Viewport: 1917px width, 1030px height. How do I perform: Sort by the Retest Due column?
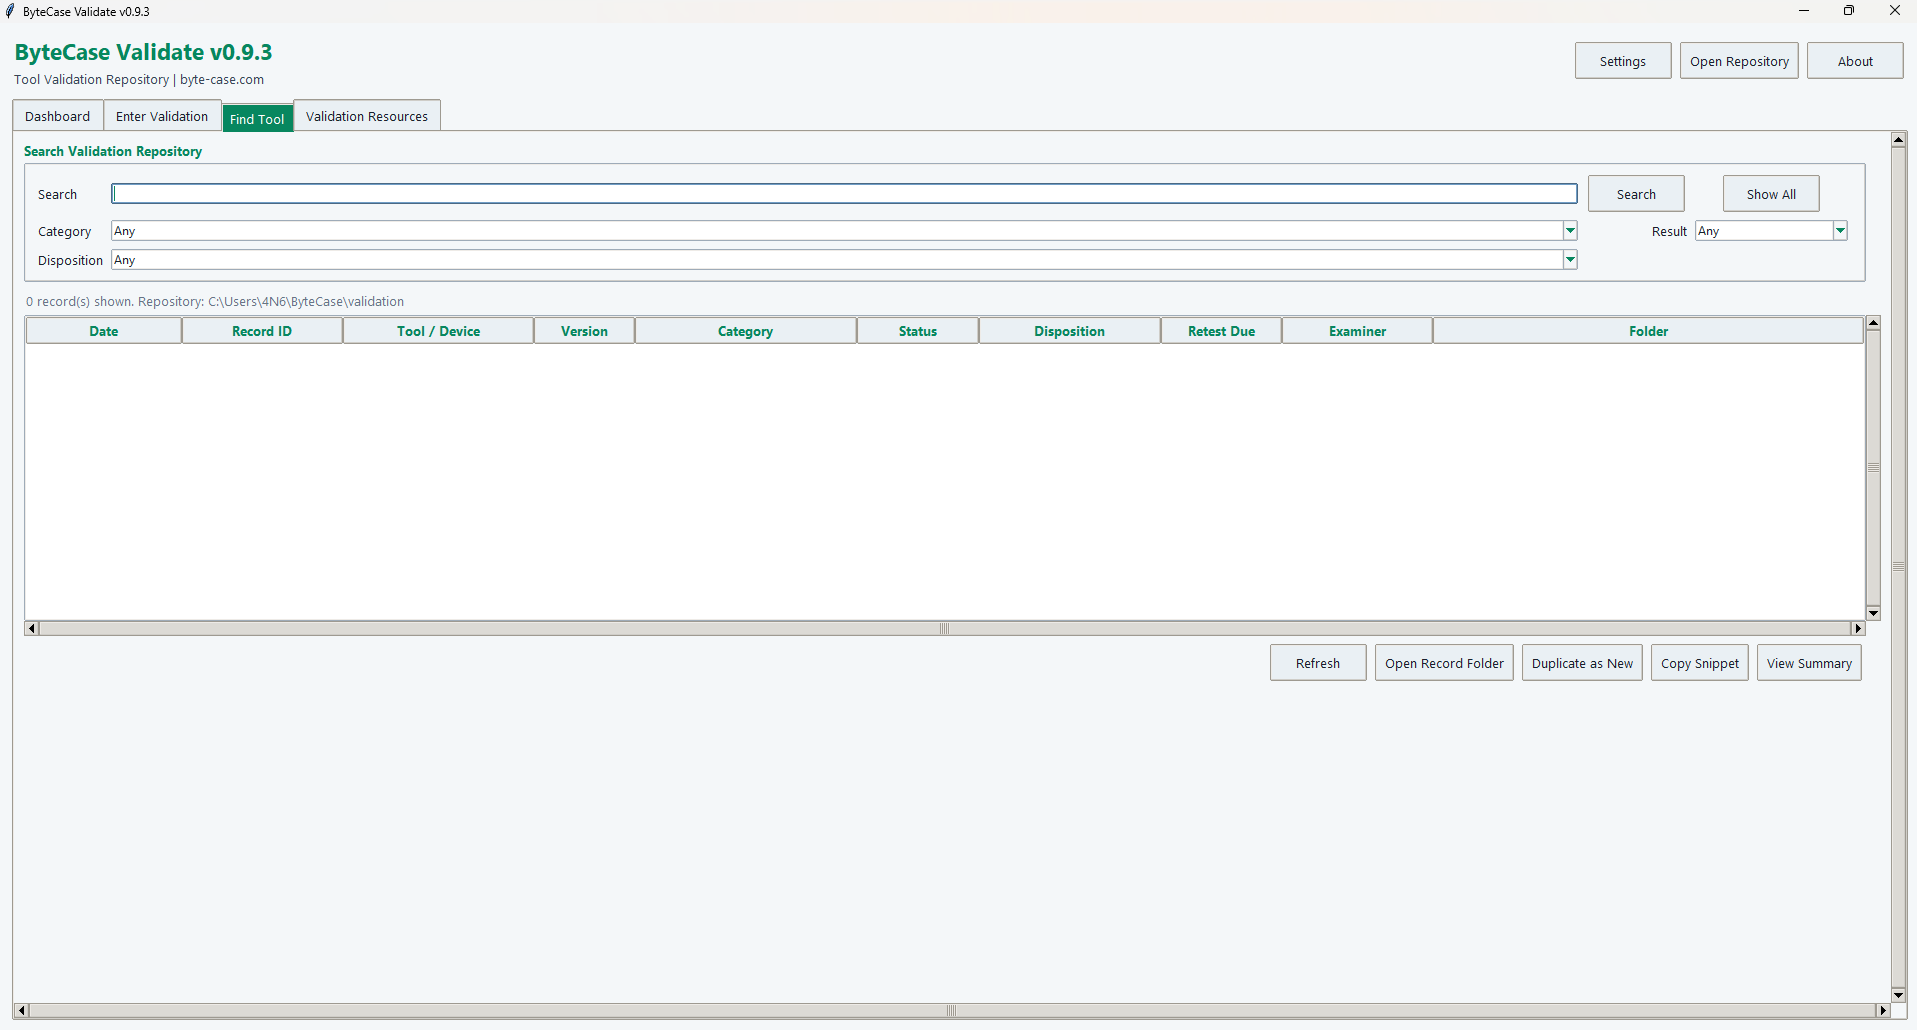pyautogui.click(x=1221, y=331)
